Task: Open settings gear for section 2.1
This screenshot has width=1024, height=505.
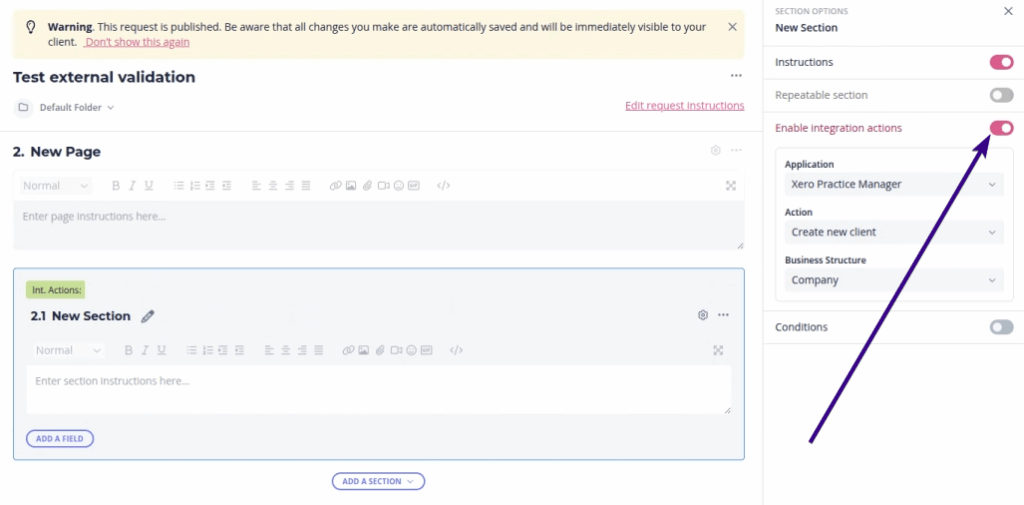Action: 703,315
